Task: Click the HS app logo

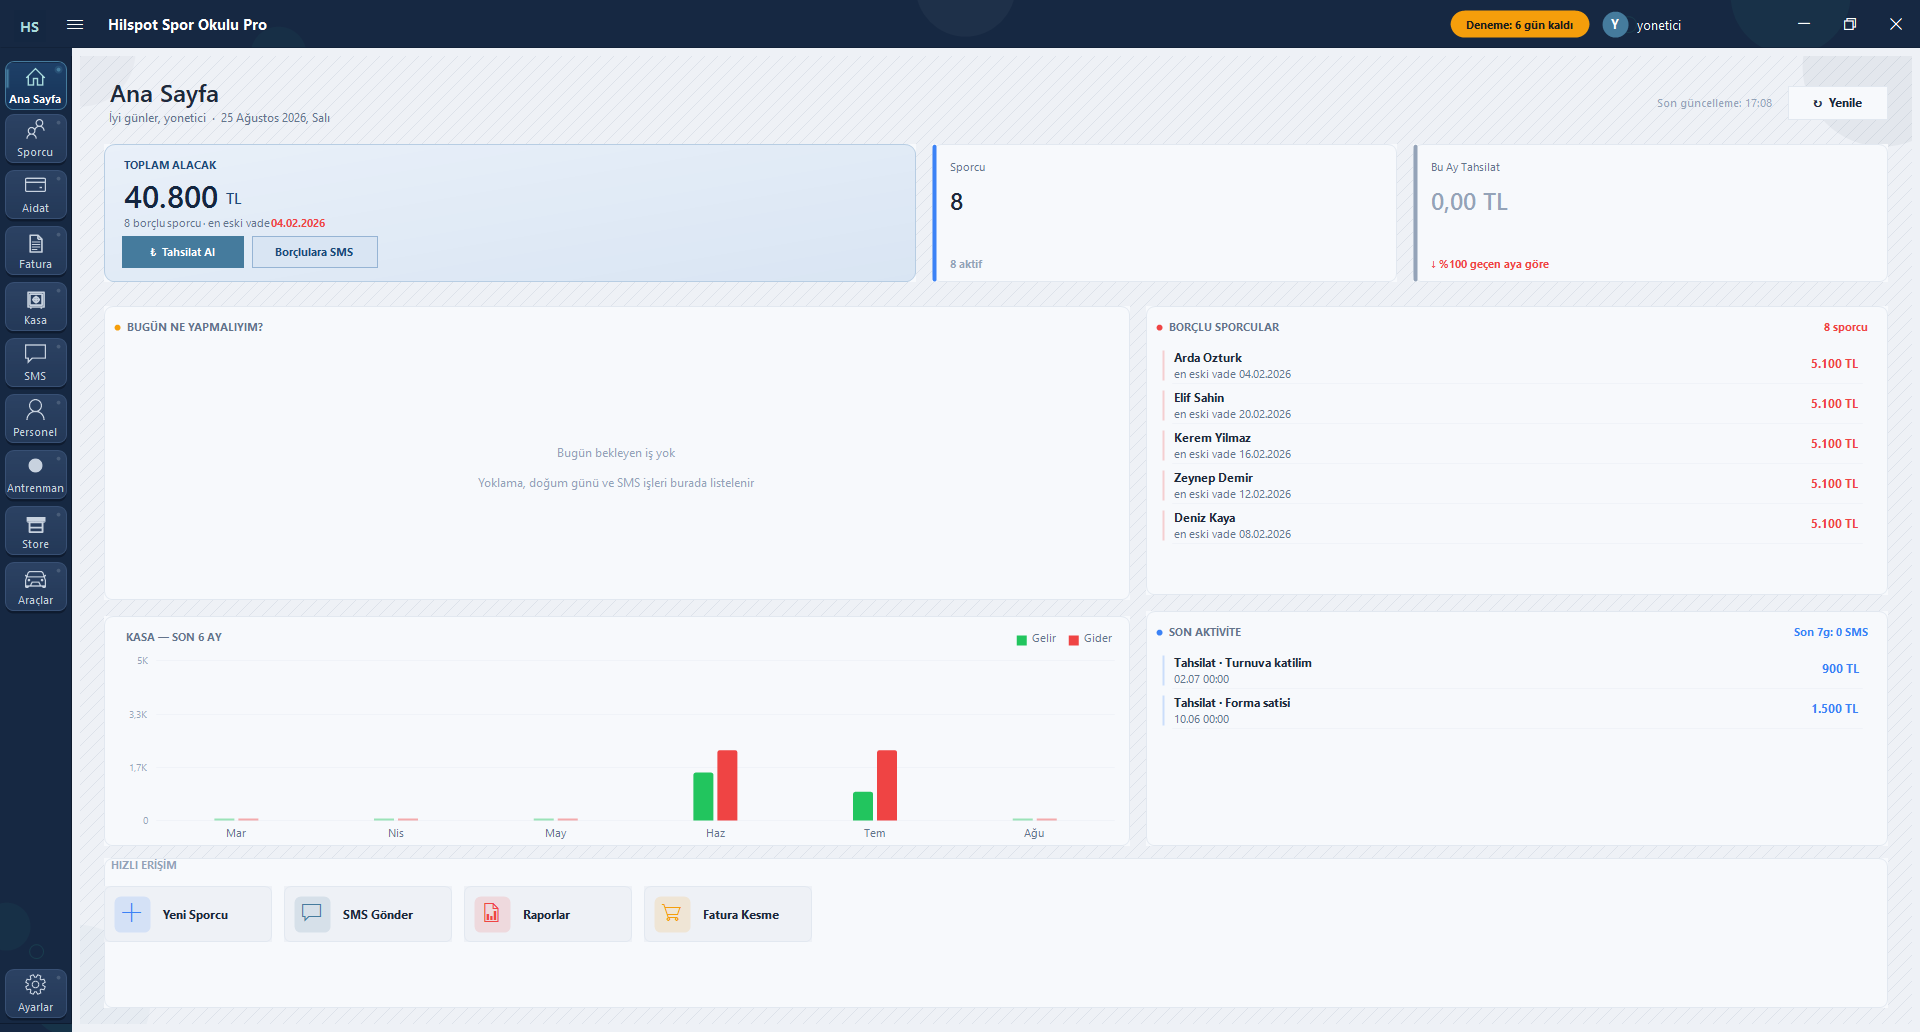Action: (30, 26)
